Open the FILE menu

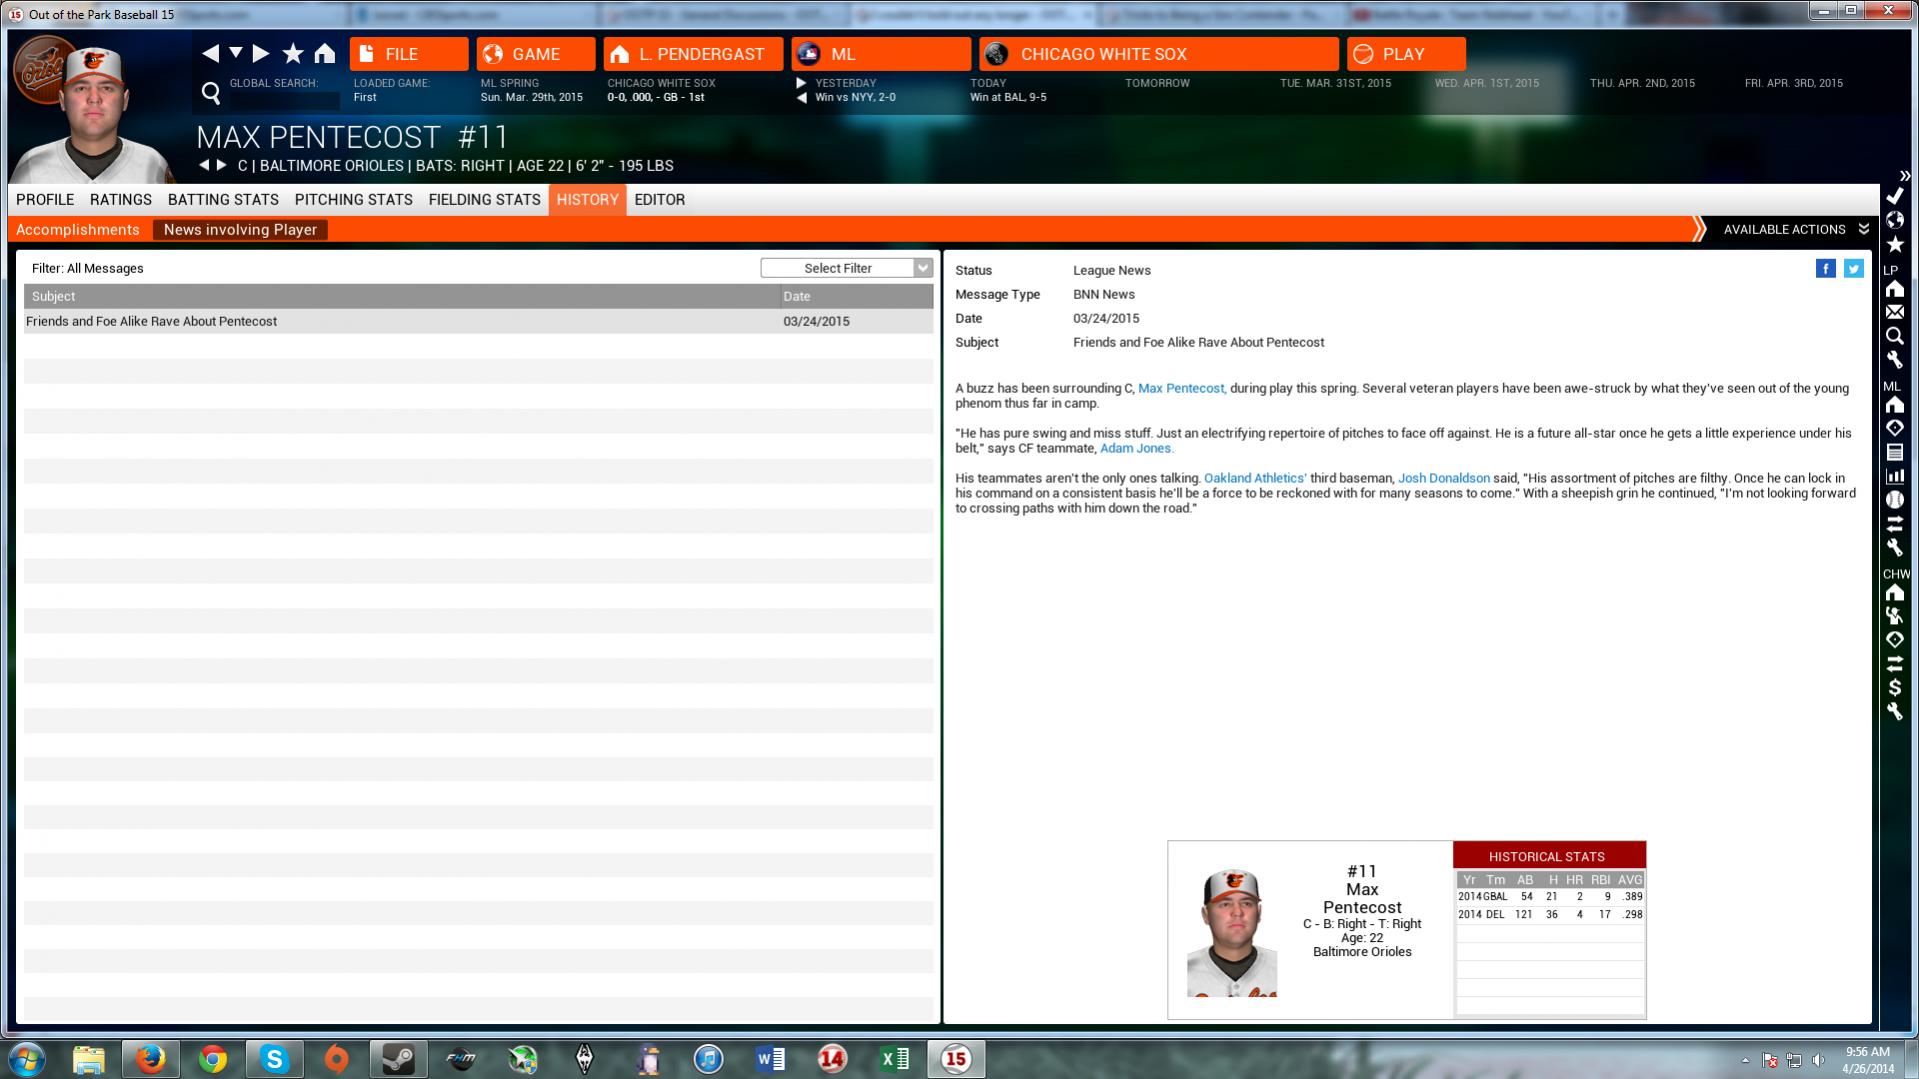pyautogui.click(x=409, y=54)
